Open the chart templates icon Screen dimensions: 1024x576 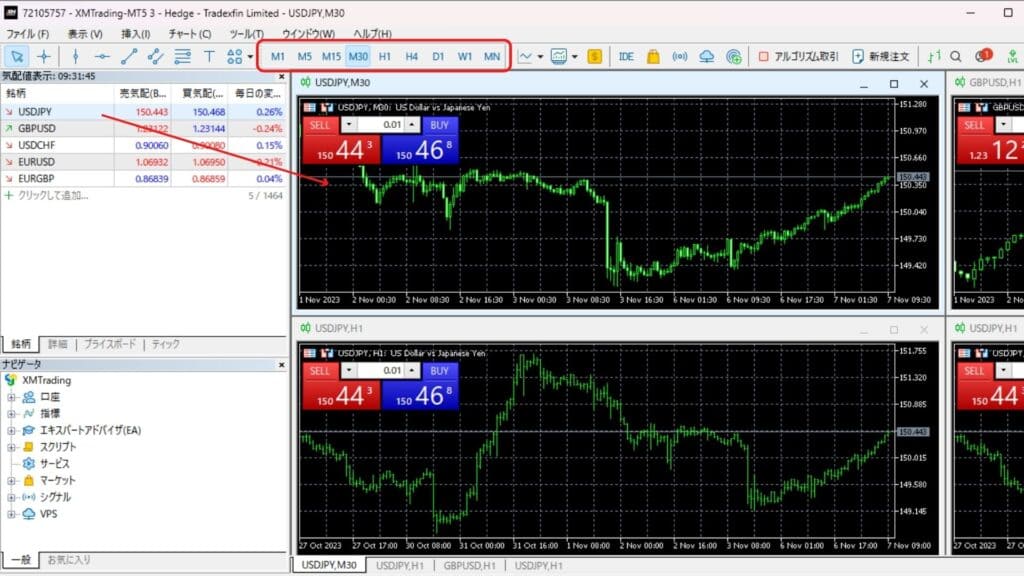pos(559,57)
